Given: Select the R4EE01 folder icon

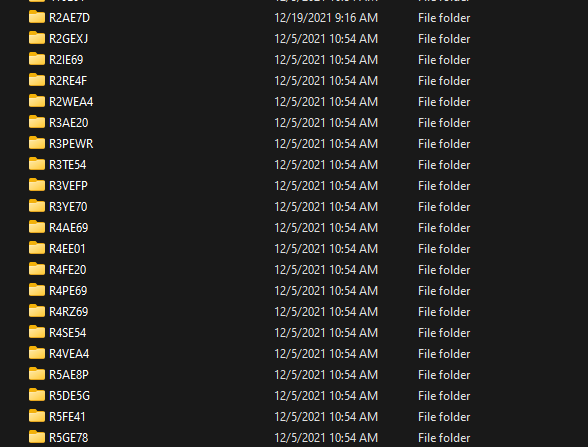Looking at the screenshot, I should (37, 248).
